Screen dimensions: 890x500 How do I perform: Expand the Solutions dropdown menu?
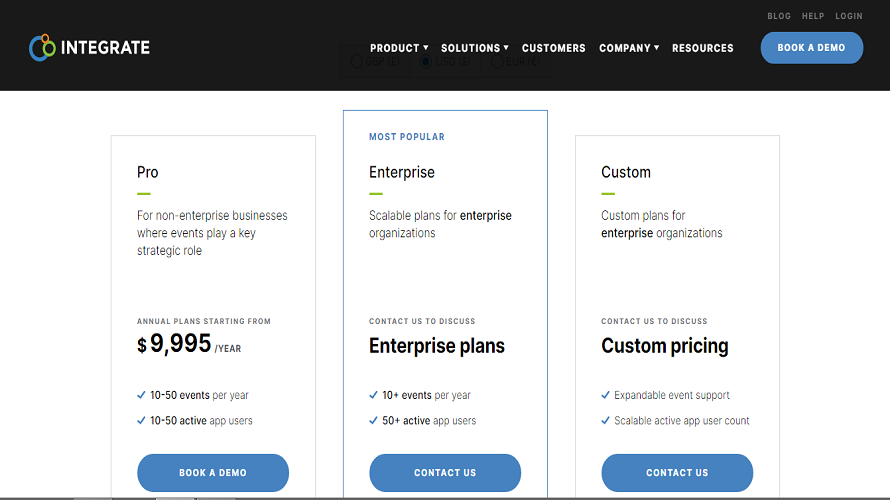[x=475, y=48]
